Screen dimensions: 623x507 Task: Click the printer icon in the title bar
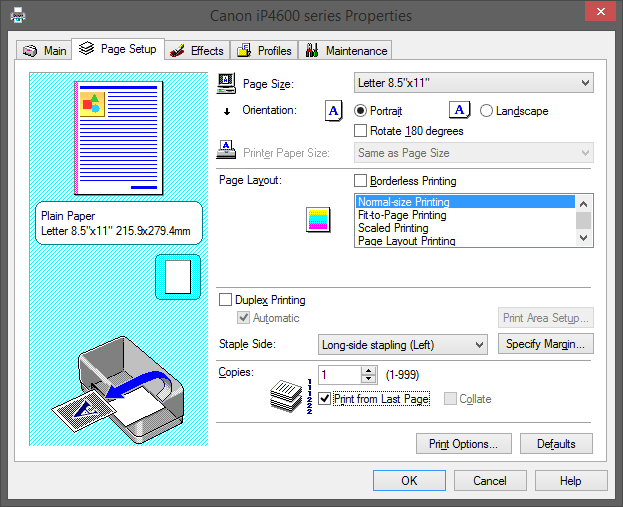18,15
